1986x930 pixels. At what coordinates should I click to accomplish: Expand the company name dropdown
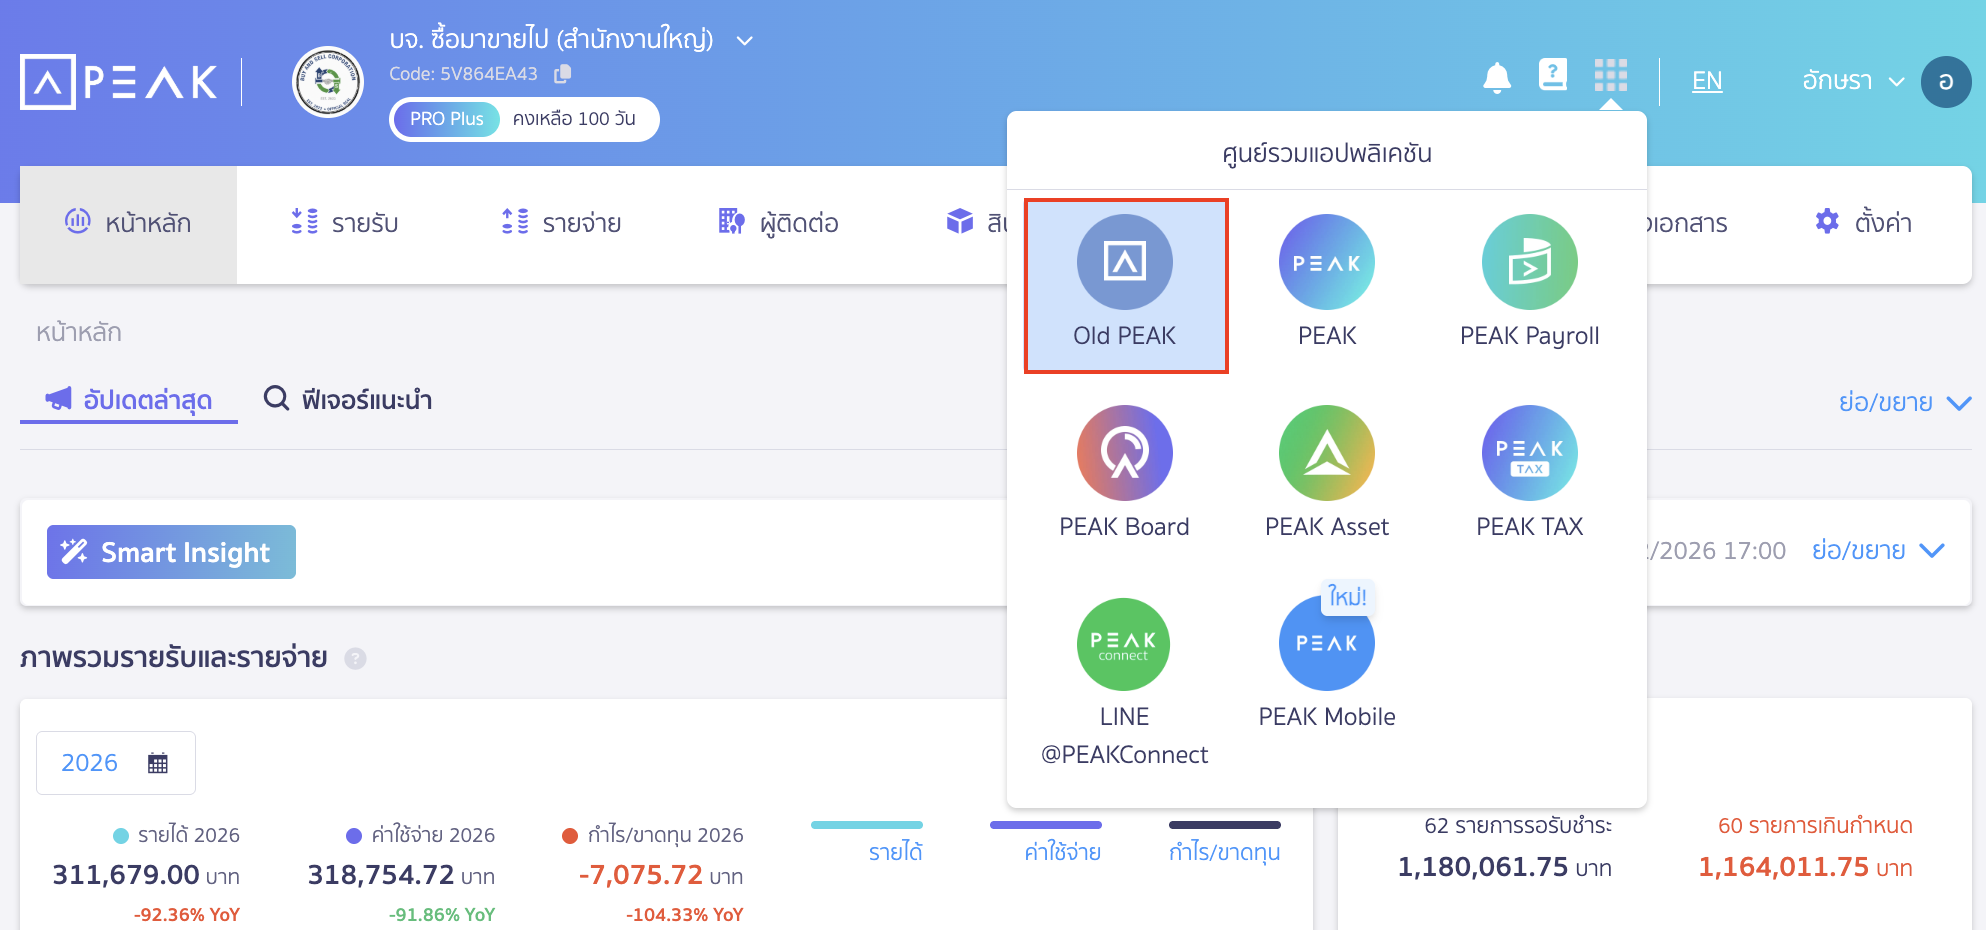tap(744, 41)
